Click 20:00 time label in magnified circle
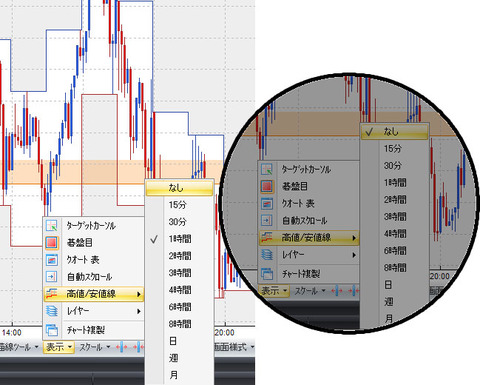 click(440, 276)
